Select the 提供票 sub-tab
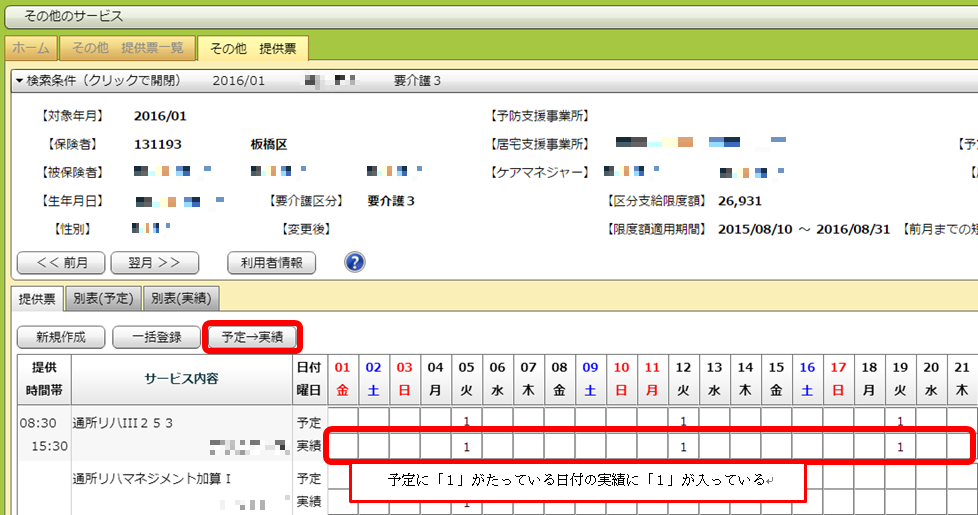The width and height of the screenshot is (978, 515). click(37, 297)
